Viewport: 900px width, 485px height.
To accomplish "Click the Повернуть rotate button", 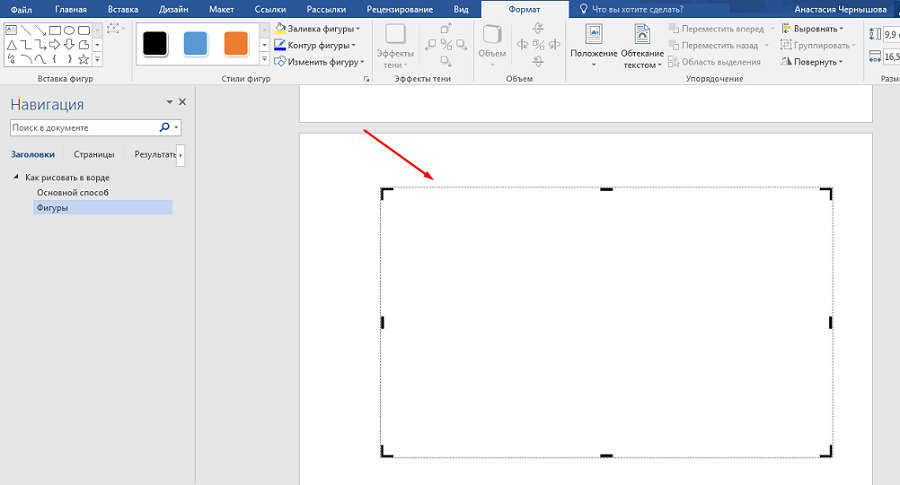I will pos(812,62).
